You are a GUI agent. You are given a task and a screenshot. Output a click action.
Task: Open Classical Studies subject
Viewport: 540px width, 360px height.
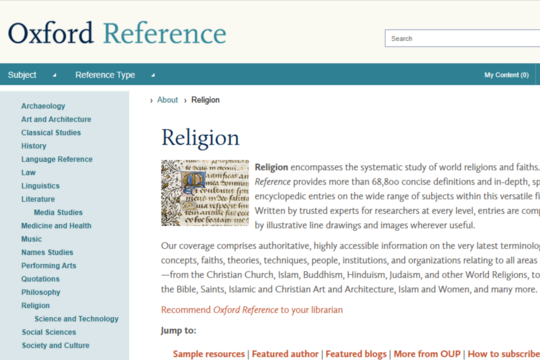pyautogui.click(x=51, y=133)
